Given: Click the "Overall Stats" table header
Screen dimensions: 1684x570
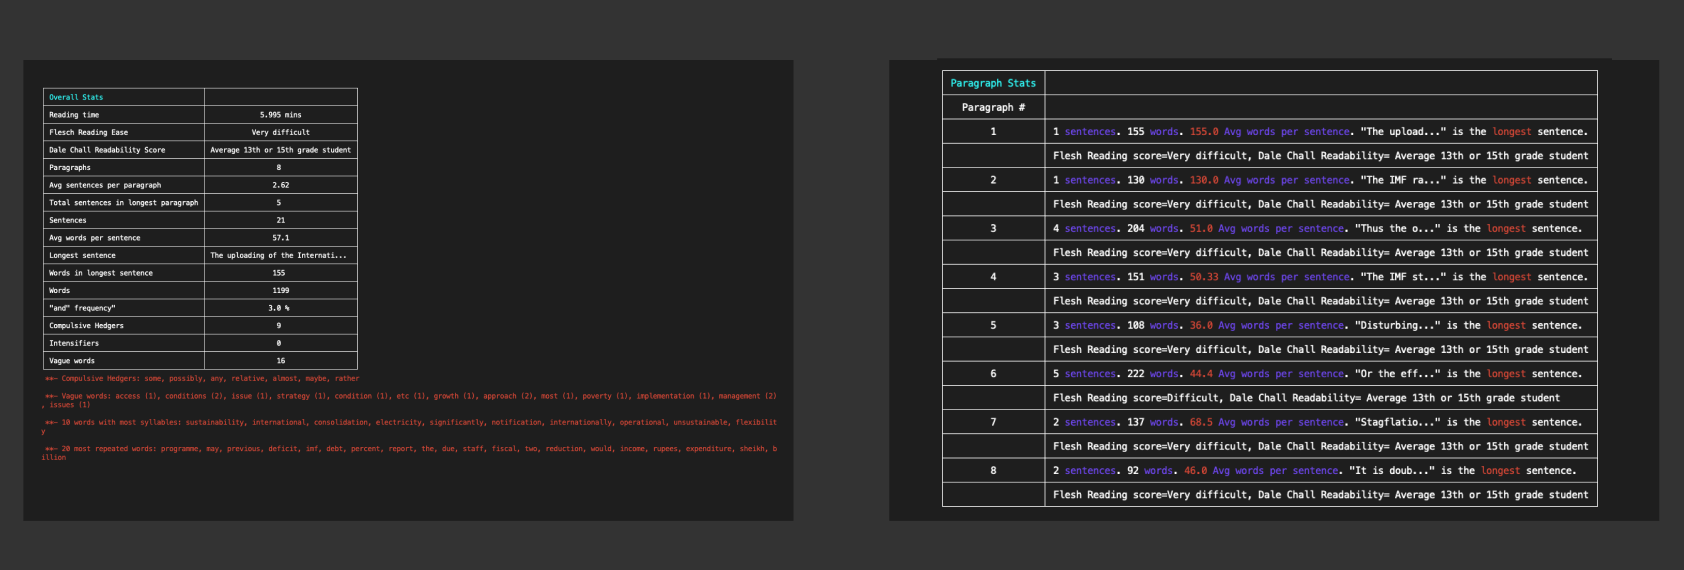Looking at the screenshot, I should [76, 97].
